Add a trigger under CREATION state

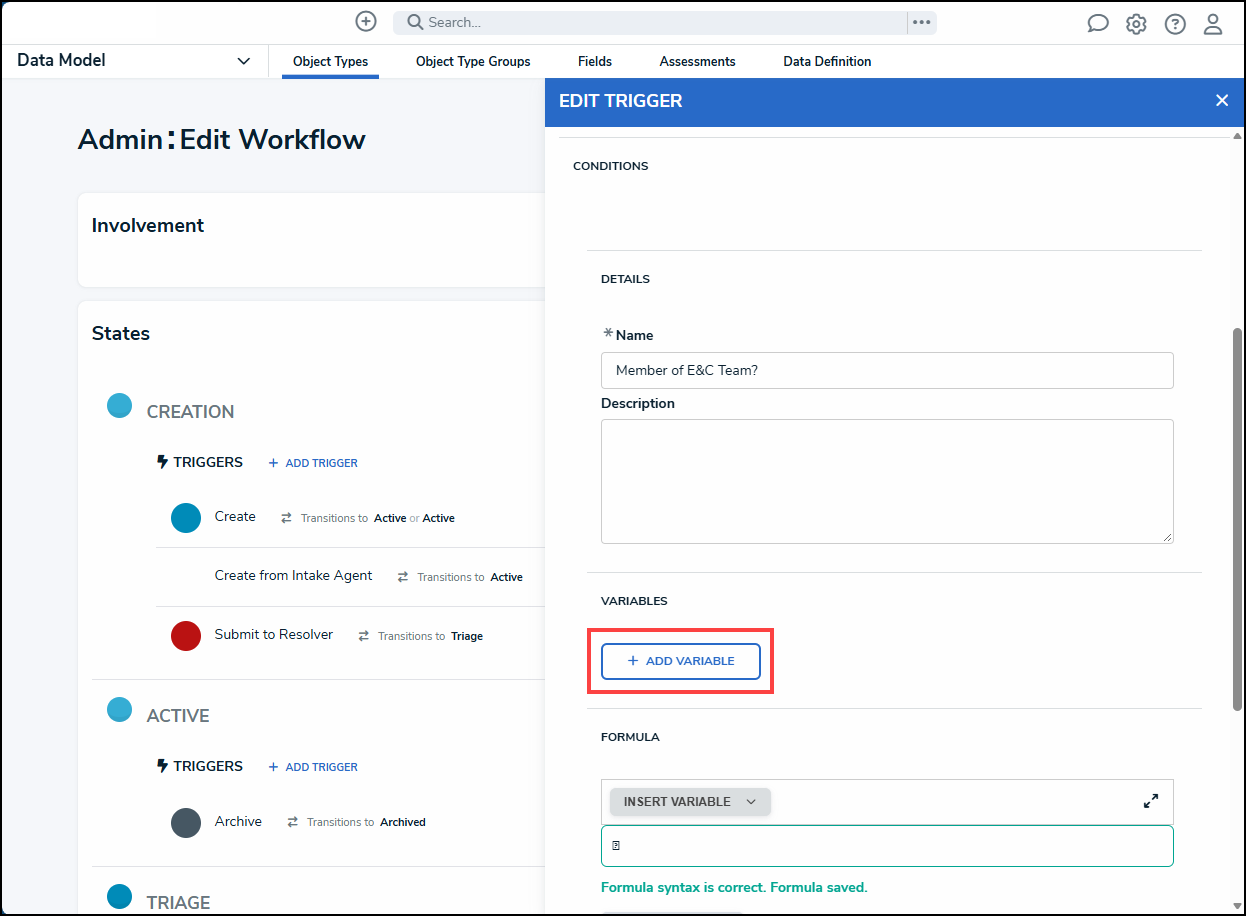(313, 463)
